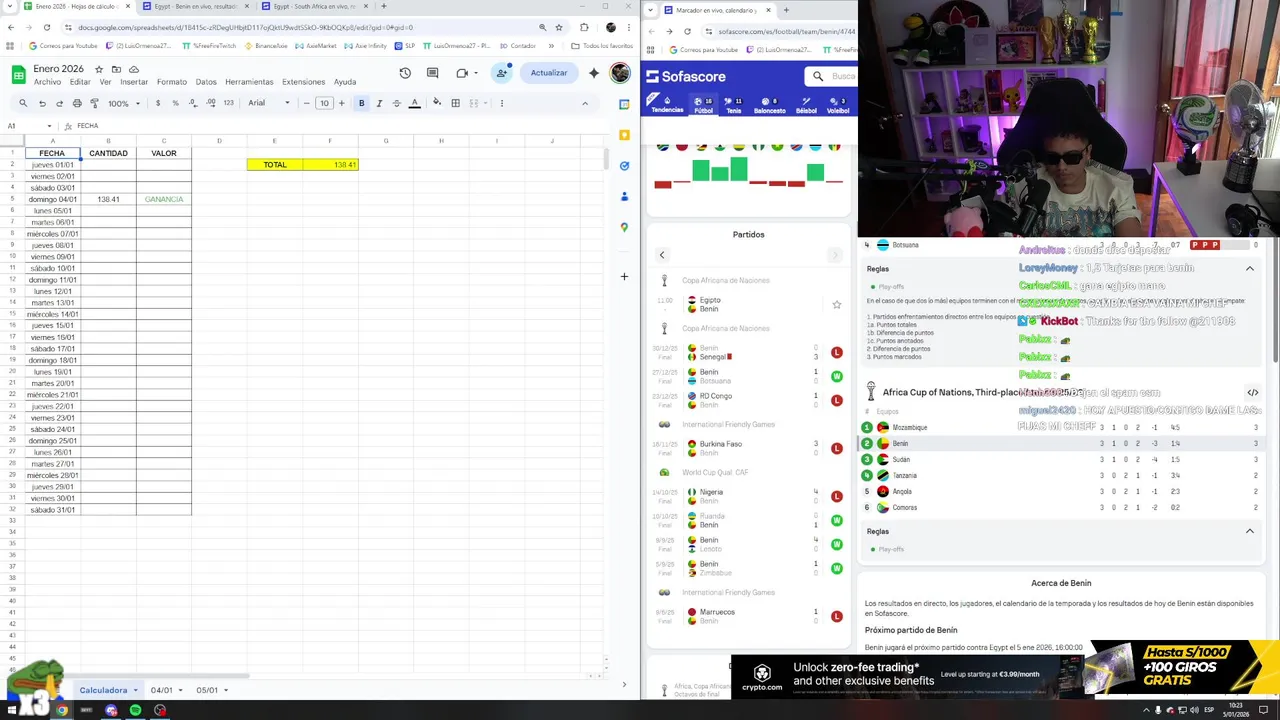
Task: Open the 123 number formats menu
Action: coord(228,103)
